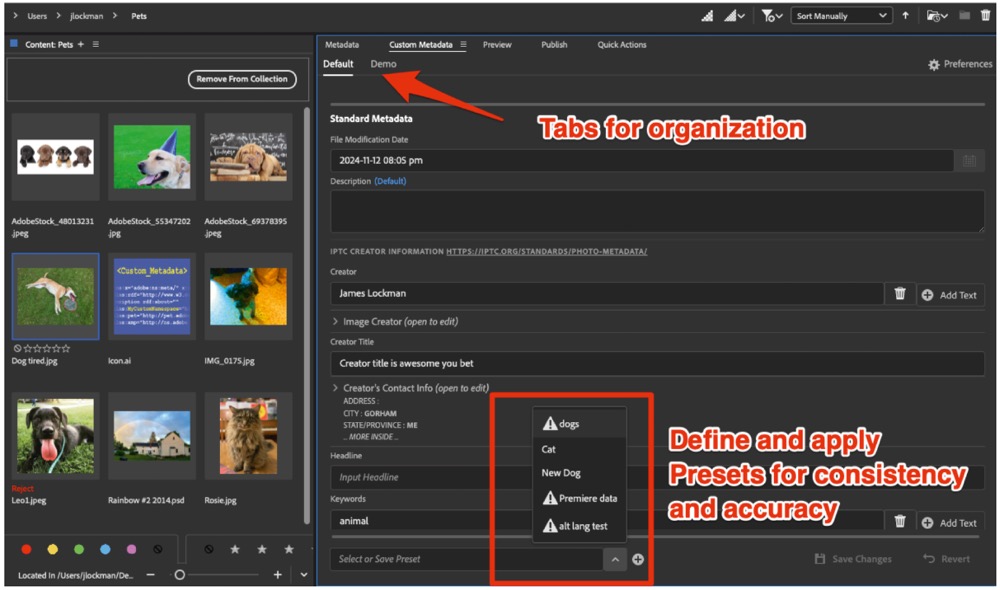The image size is (1000, 590).
Task: Open Preferences via the gear icon
Action: tap(934, 64)
